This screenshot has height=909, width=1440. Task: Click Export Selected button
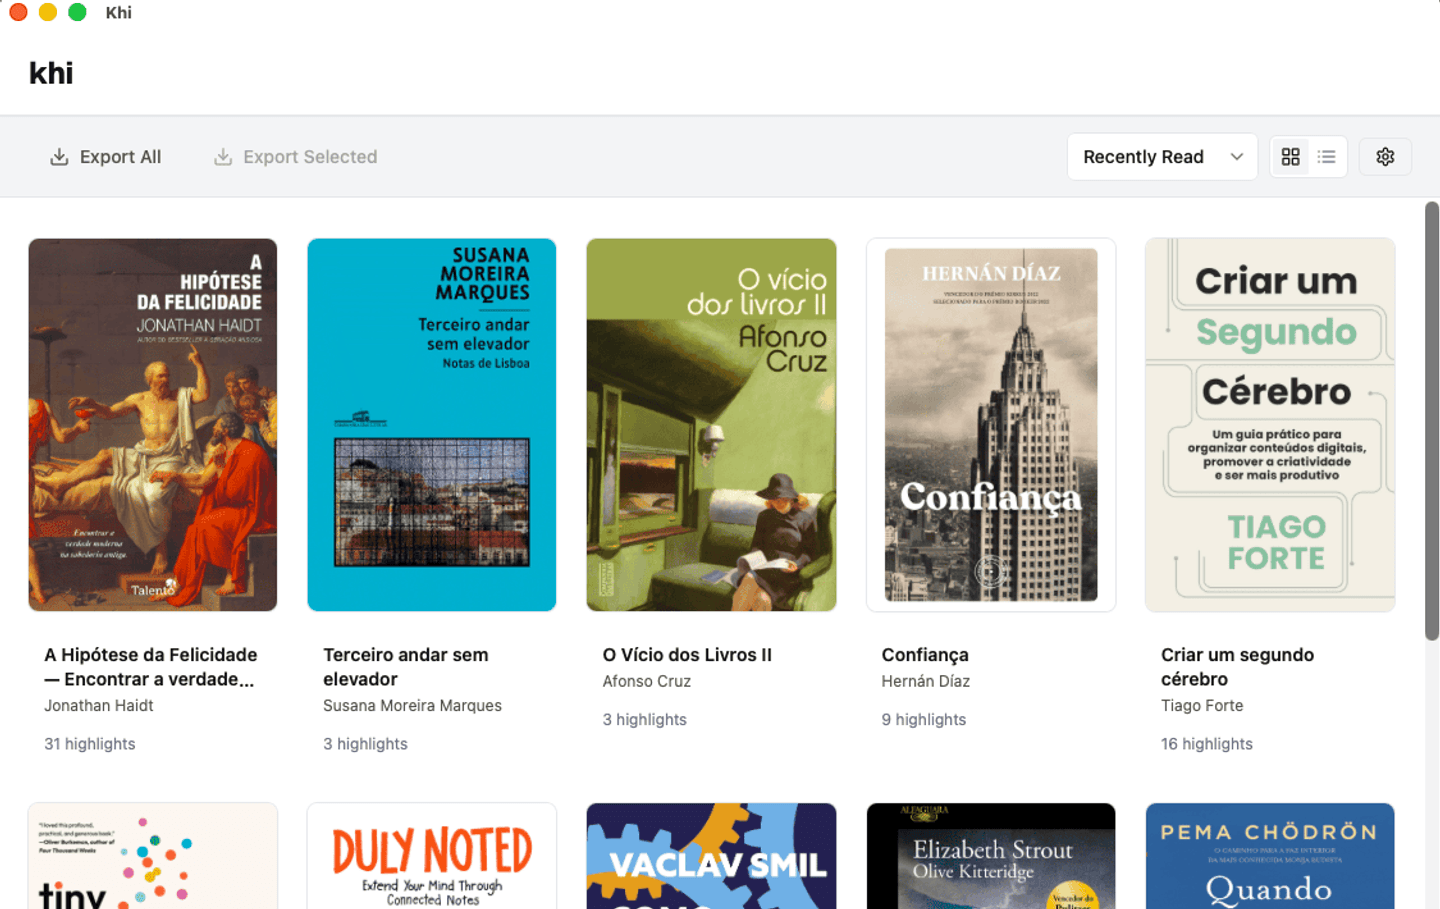(x=295, y=157)
